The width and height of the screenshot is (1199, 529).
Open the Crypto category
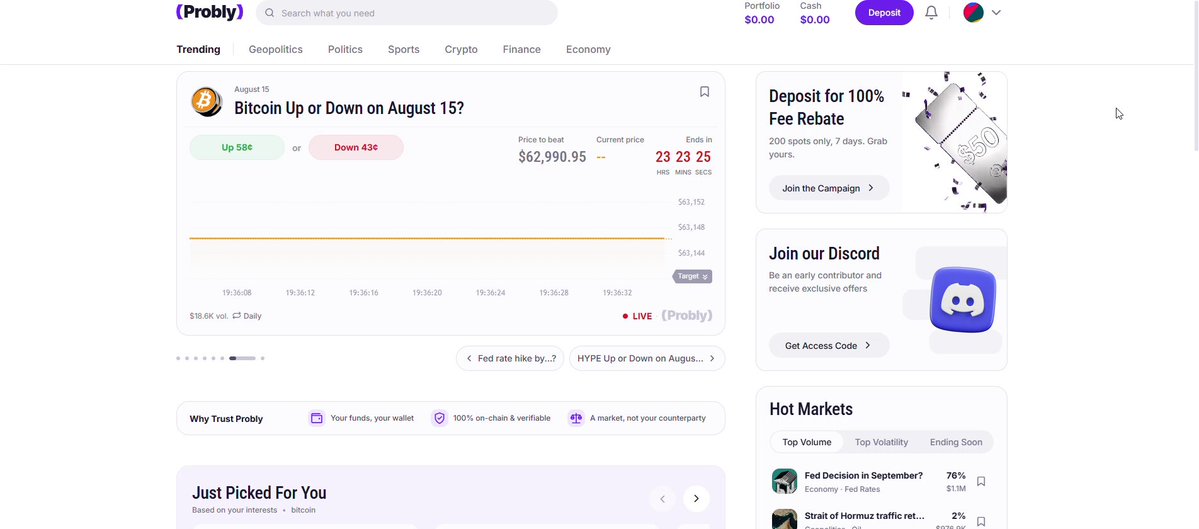tap(461, 50)
